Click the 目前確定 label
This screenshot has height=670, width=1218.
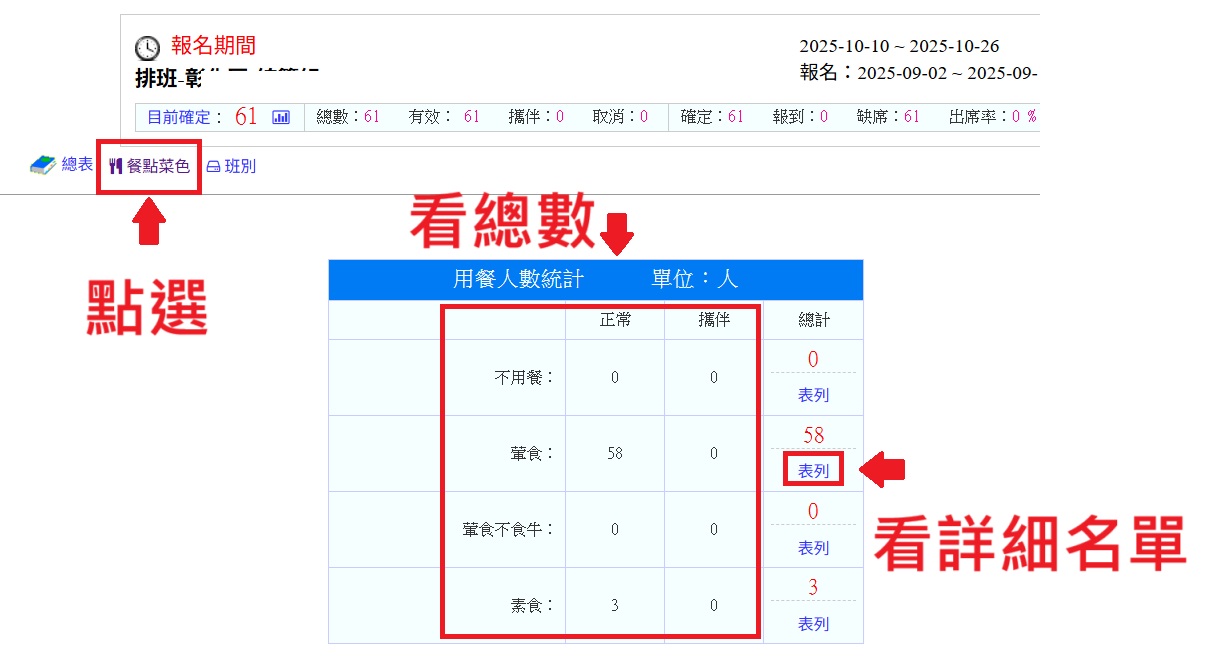pos(185,117)
